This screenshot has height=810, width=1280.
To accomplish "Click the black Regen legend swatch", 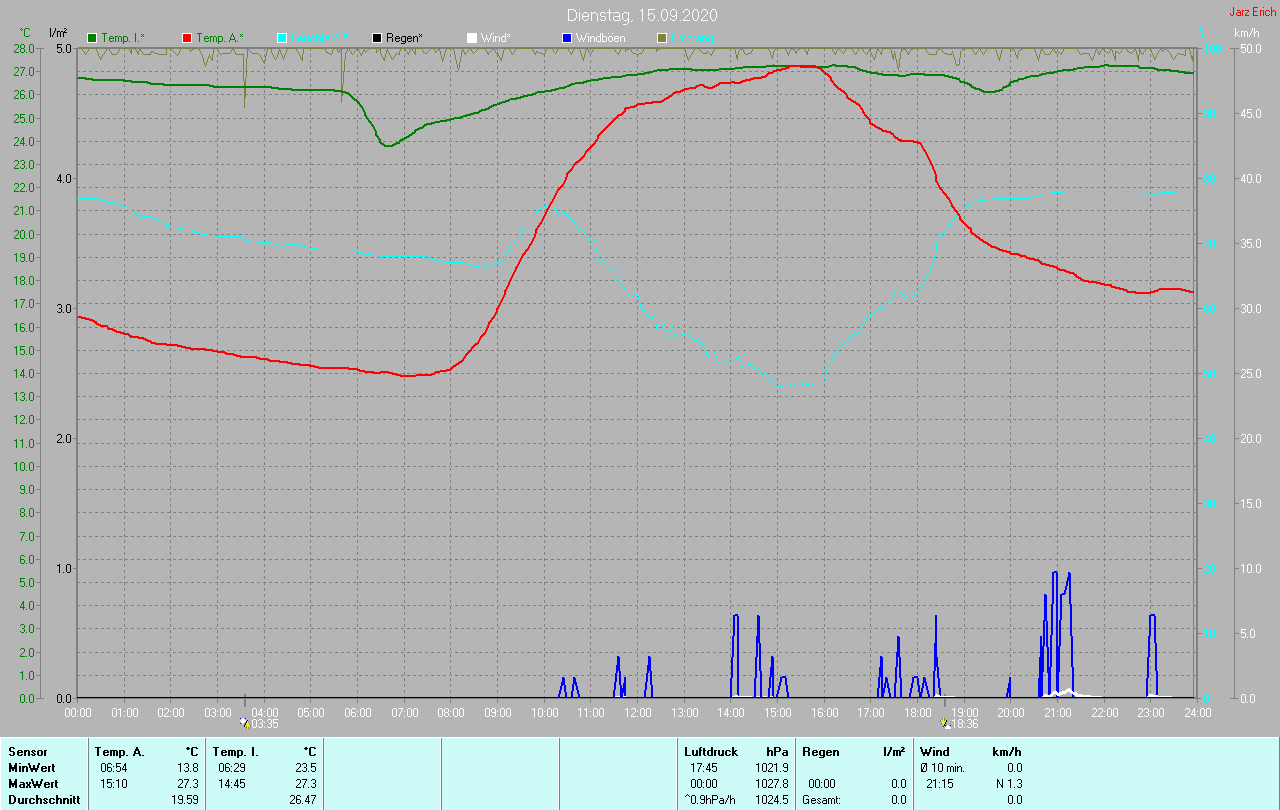I will point(377,38).
